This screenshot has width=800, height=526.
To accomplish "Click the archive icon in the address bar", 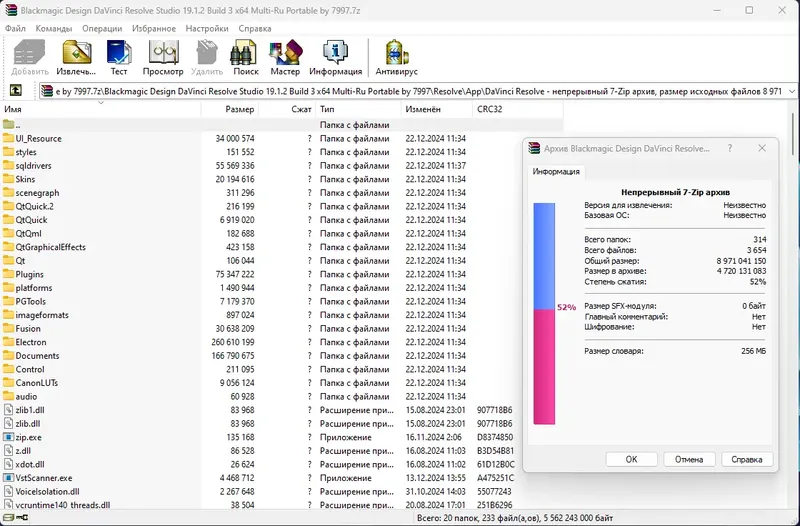I will point(47,91).
